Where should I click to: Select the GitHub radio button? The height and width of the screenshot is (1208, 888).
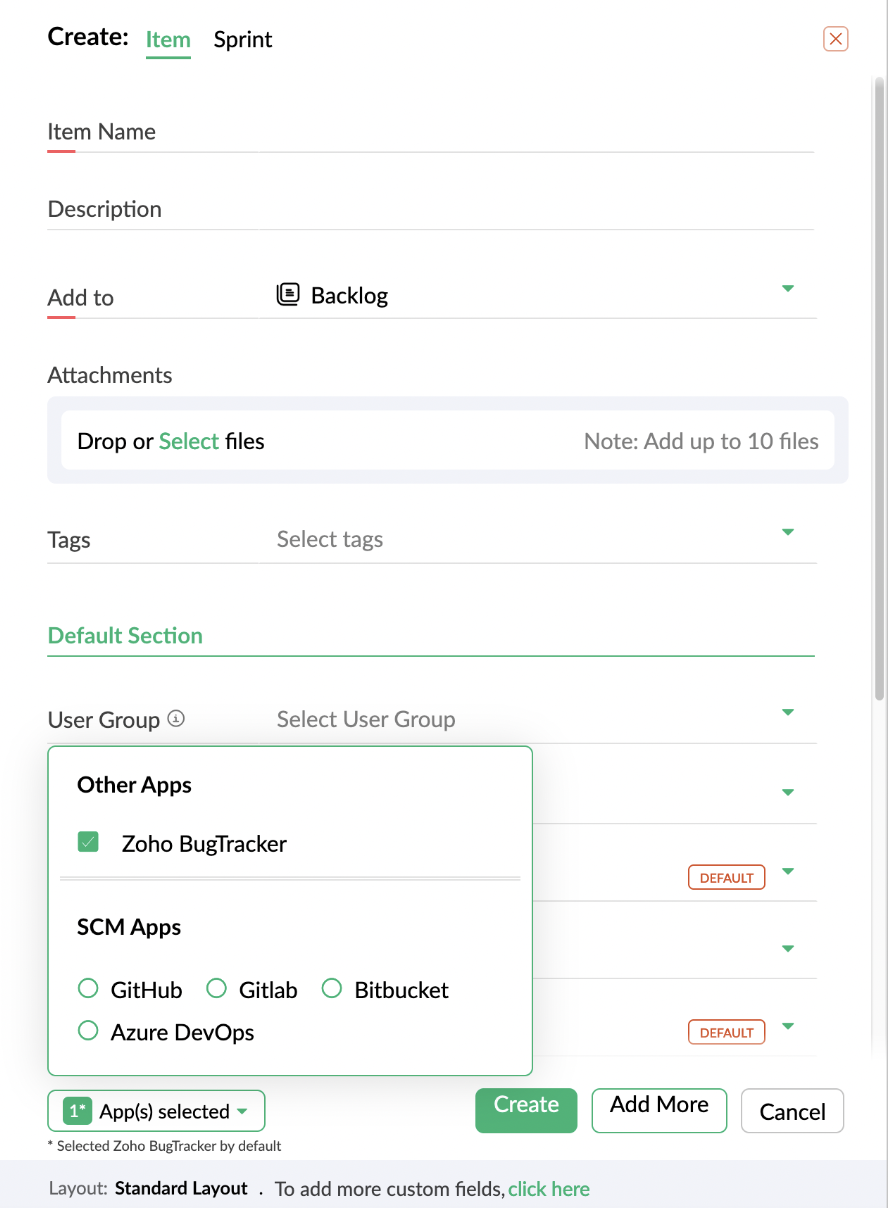coord(88,989)
